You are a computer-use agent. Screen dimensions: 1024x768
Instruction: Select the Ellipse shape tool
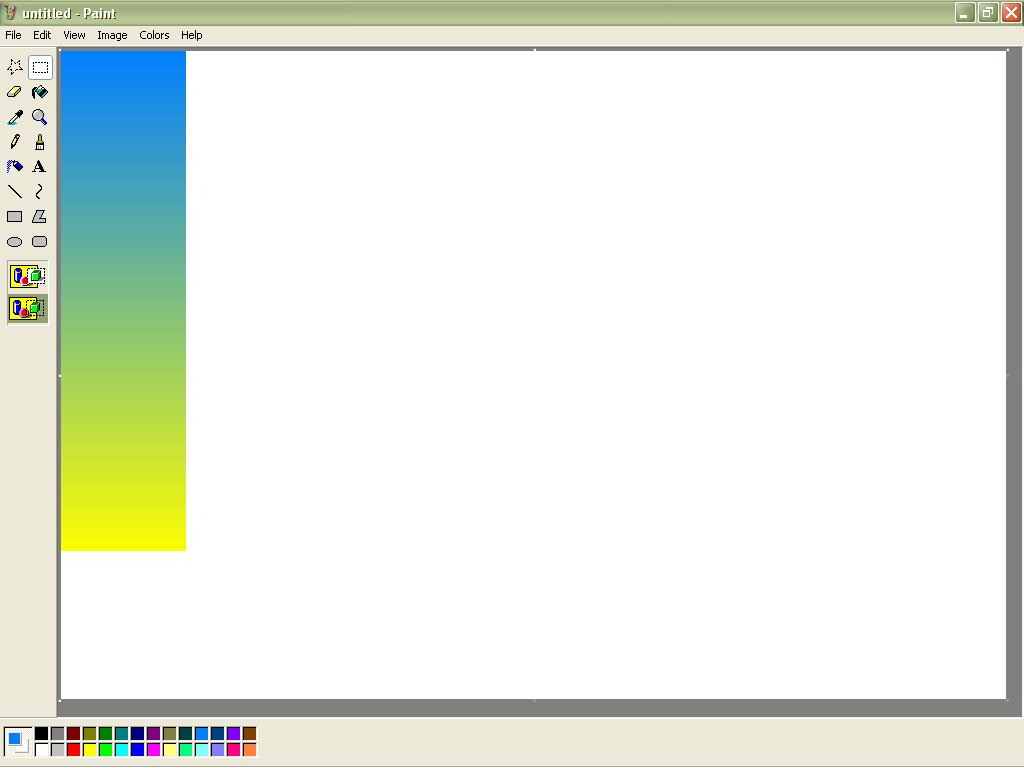click(14, 242)
